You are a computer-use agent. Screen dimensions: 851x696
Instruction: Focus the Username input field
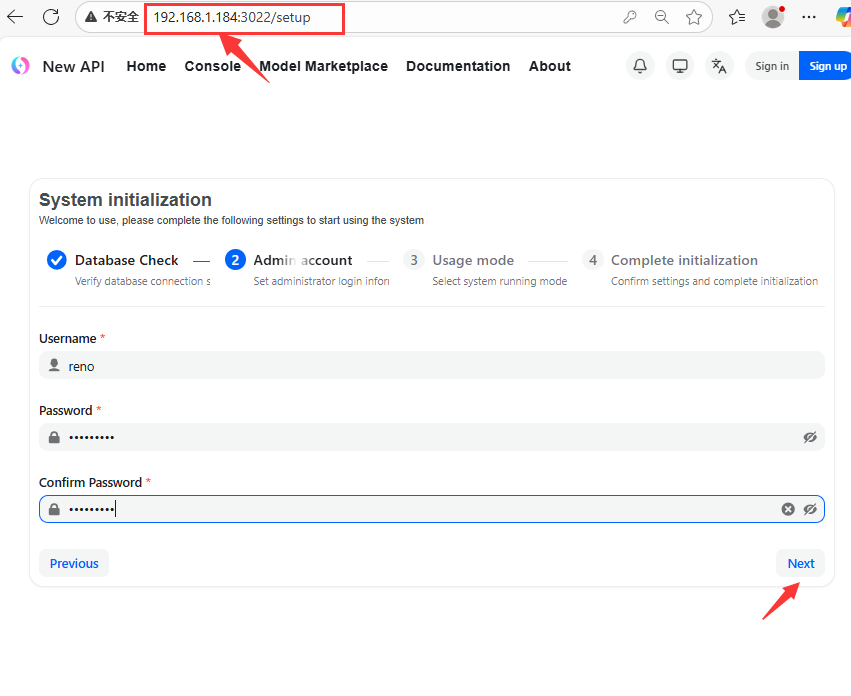pyautogui.click(x=431, y=365)
